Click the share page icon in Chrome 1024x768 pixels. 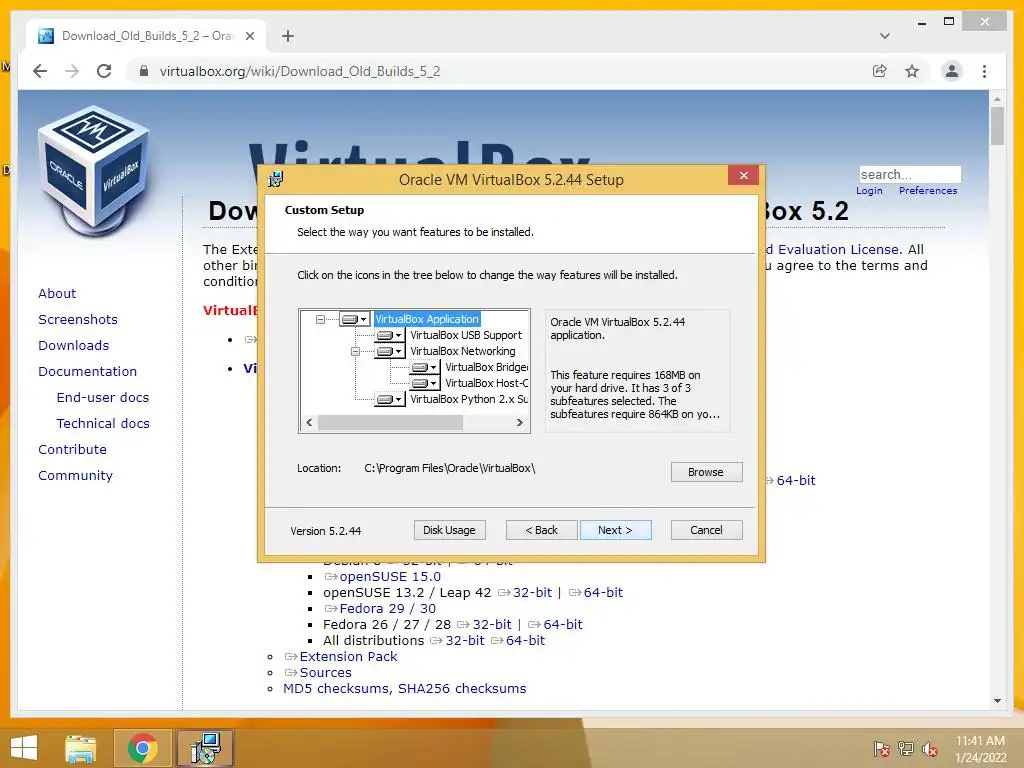click(880, 71)
